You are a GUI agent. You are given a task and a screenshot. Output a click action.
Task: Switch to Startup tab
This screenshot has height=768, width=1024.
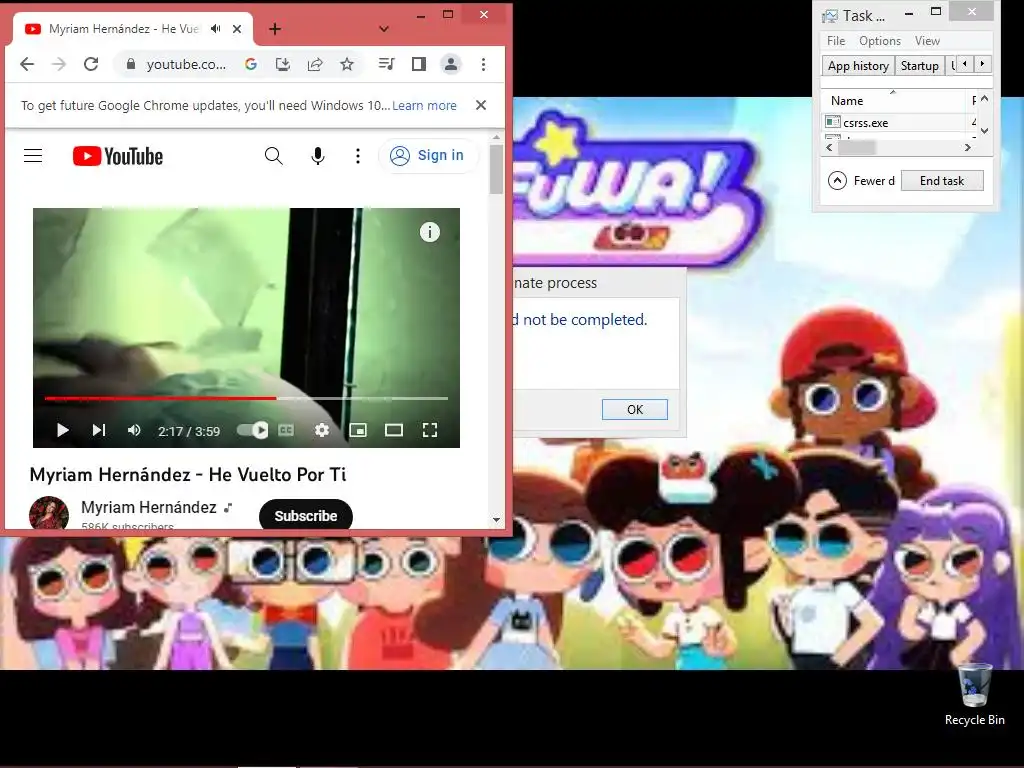coord(920,65)
